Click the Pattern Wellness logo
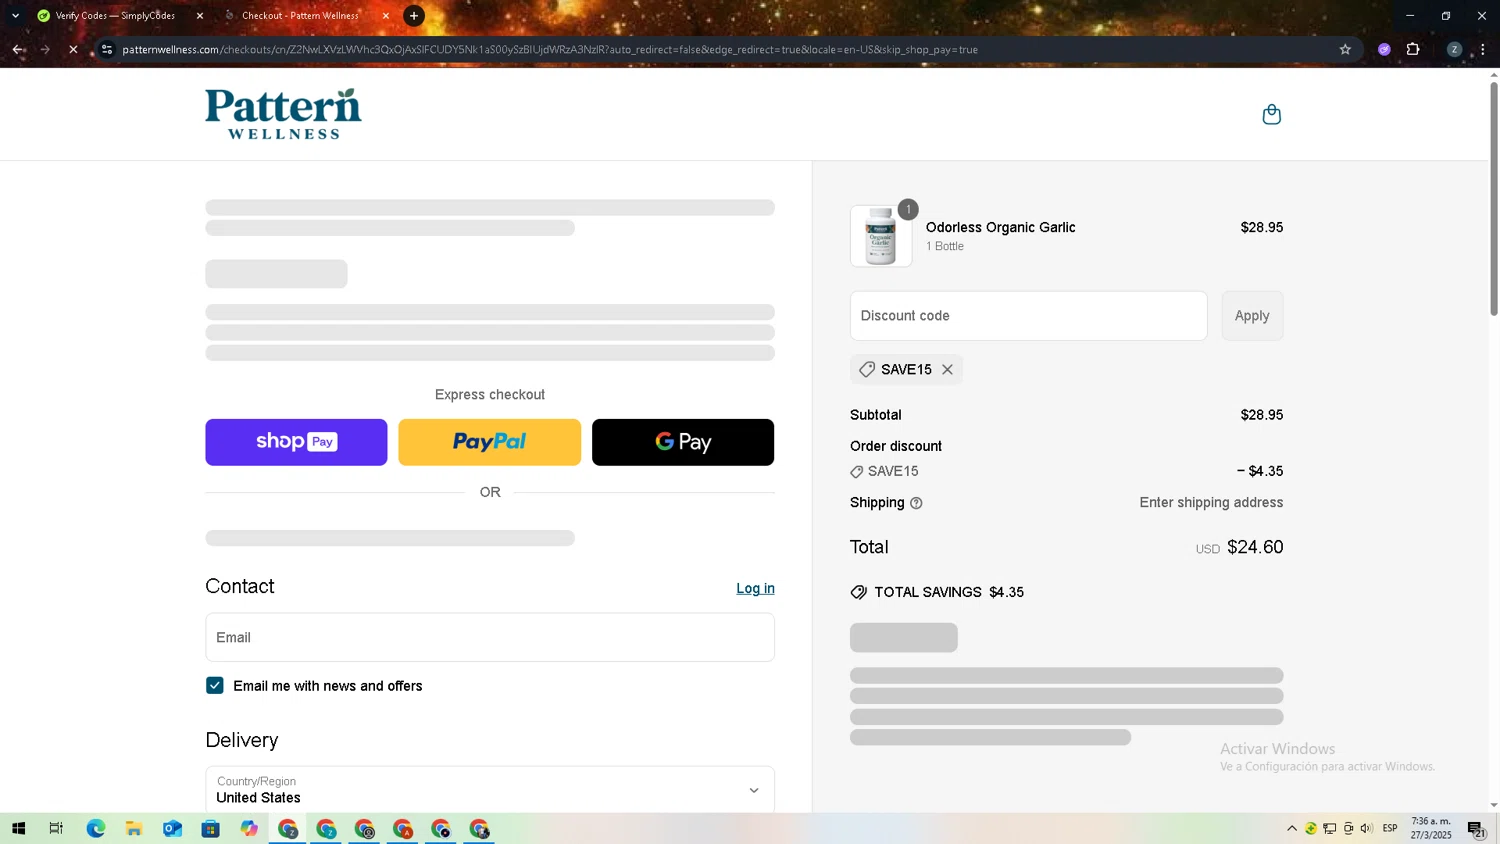1500x844 pixels. coord(283,114)
